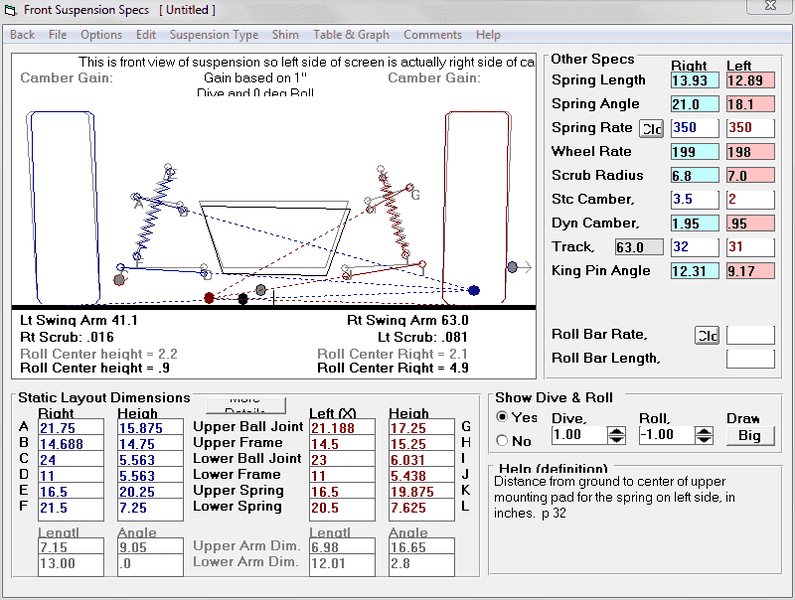
Task: Open the Comments menu
Action: click(x=433, y=35)
